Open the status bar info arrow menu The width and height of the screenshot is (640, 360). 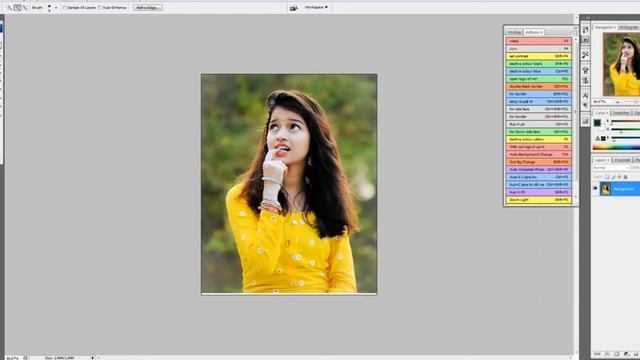[93, 358]
